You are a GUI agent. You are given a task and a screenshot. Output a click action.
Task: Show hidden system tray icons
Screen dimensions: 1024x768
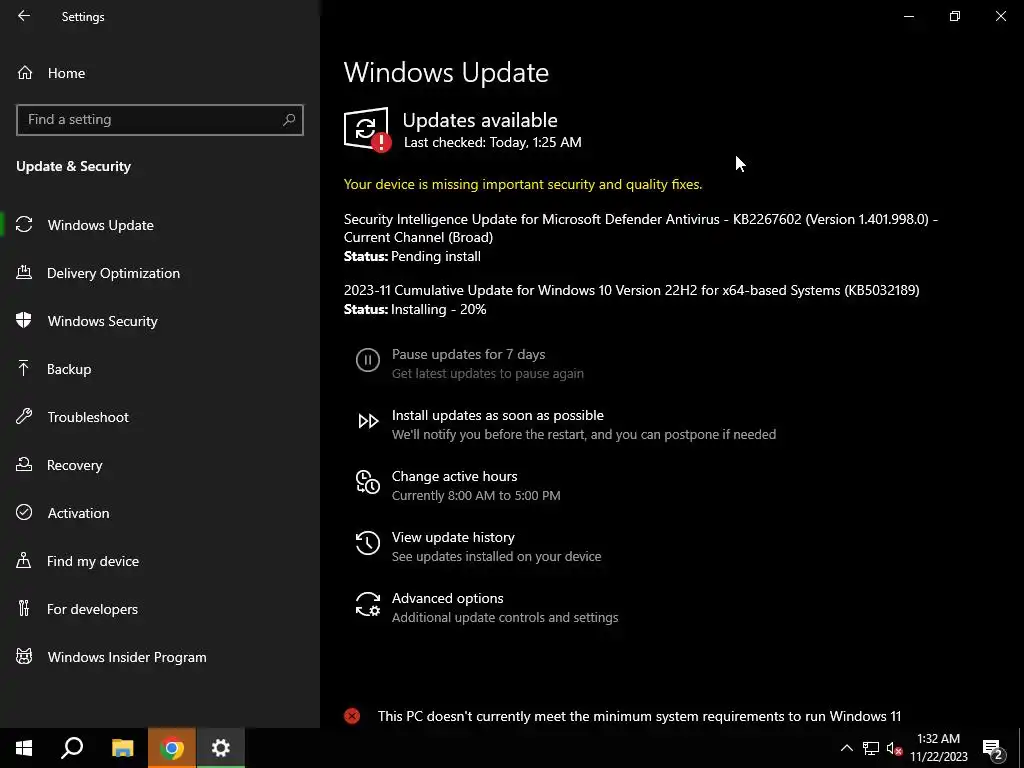846,748
